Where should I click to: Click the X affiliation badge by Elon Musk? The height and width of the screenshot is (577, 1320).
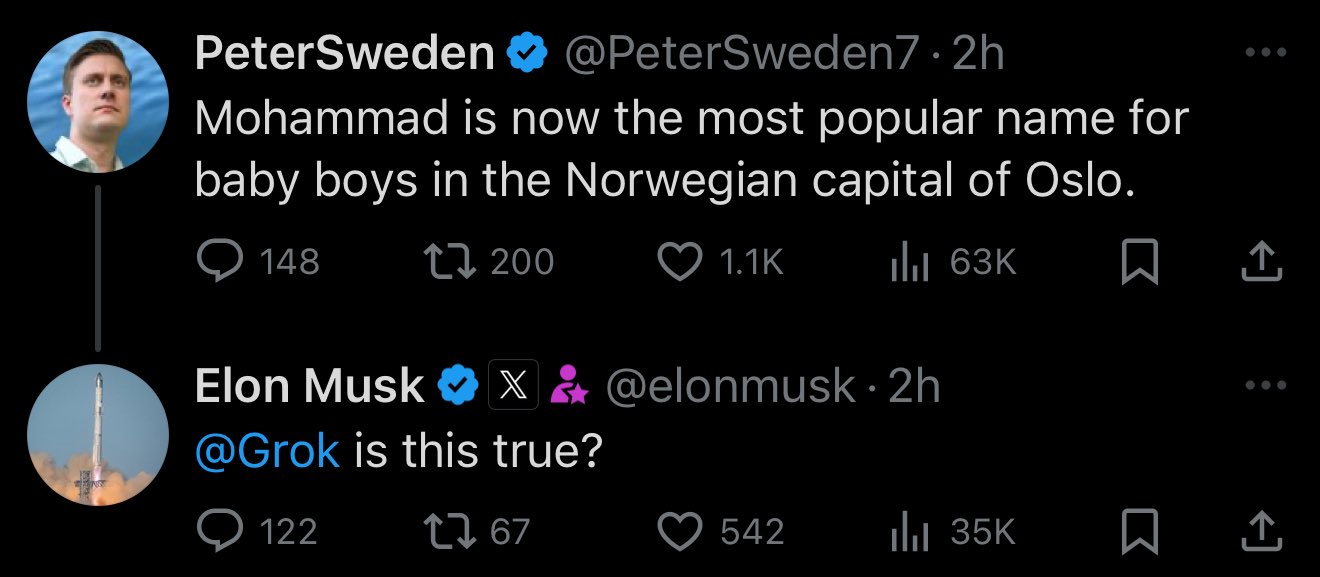click(514, 386)
